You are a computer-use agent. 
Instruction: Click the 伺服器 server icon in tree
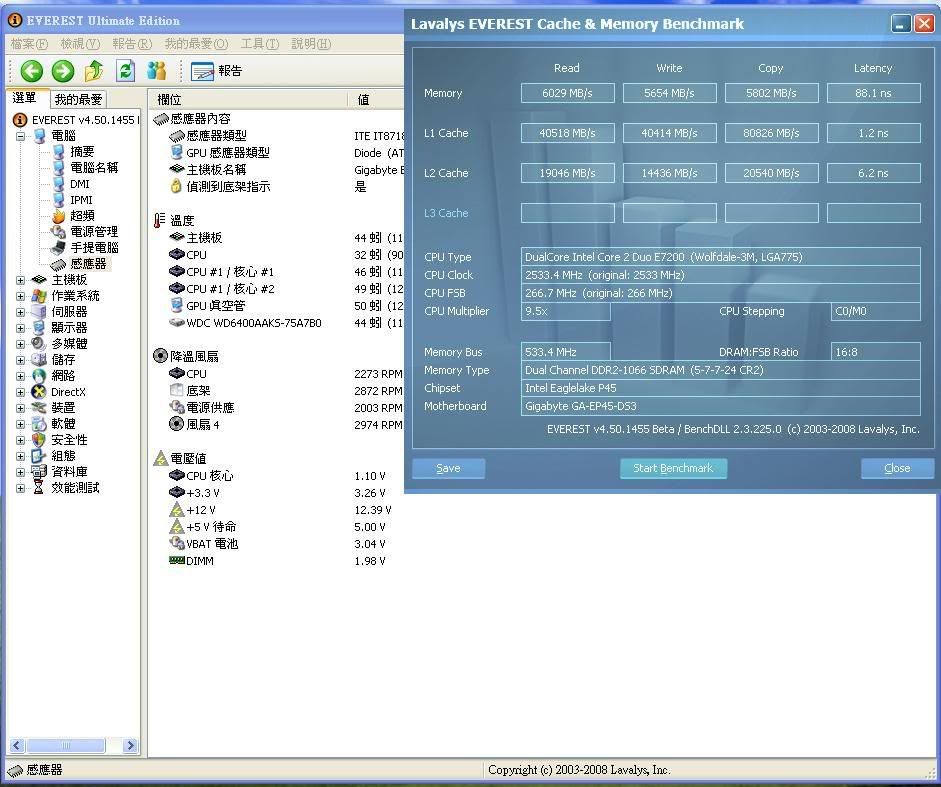(x=39, y=312)
